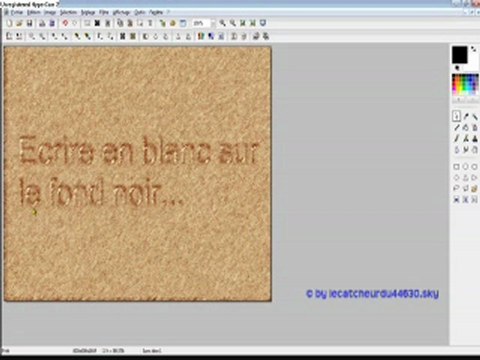Click the sand-textured image canvas
The image size is (480, 360).
pyautogui.click(x=138, y=174)
